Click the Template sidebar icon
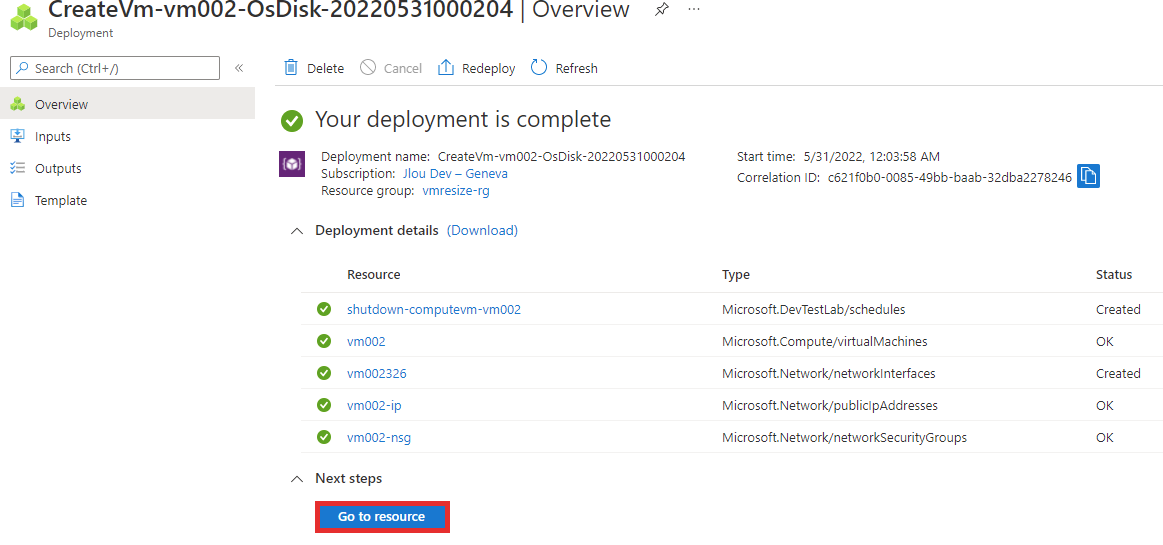 18,200
